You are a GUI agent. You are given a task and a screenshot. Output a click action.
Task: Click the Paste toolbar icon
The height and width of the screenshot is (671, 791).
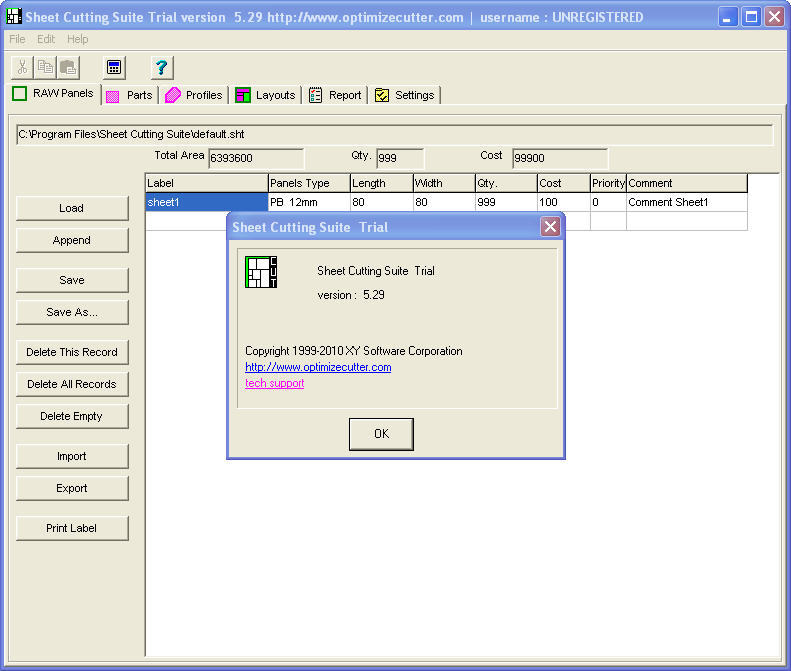(68, 67)
